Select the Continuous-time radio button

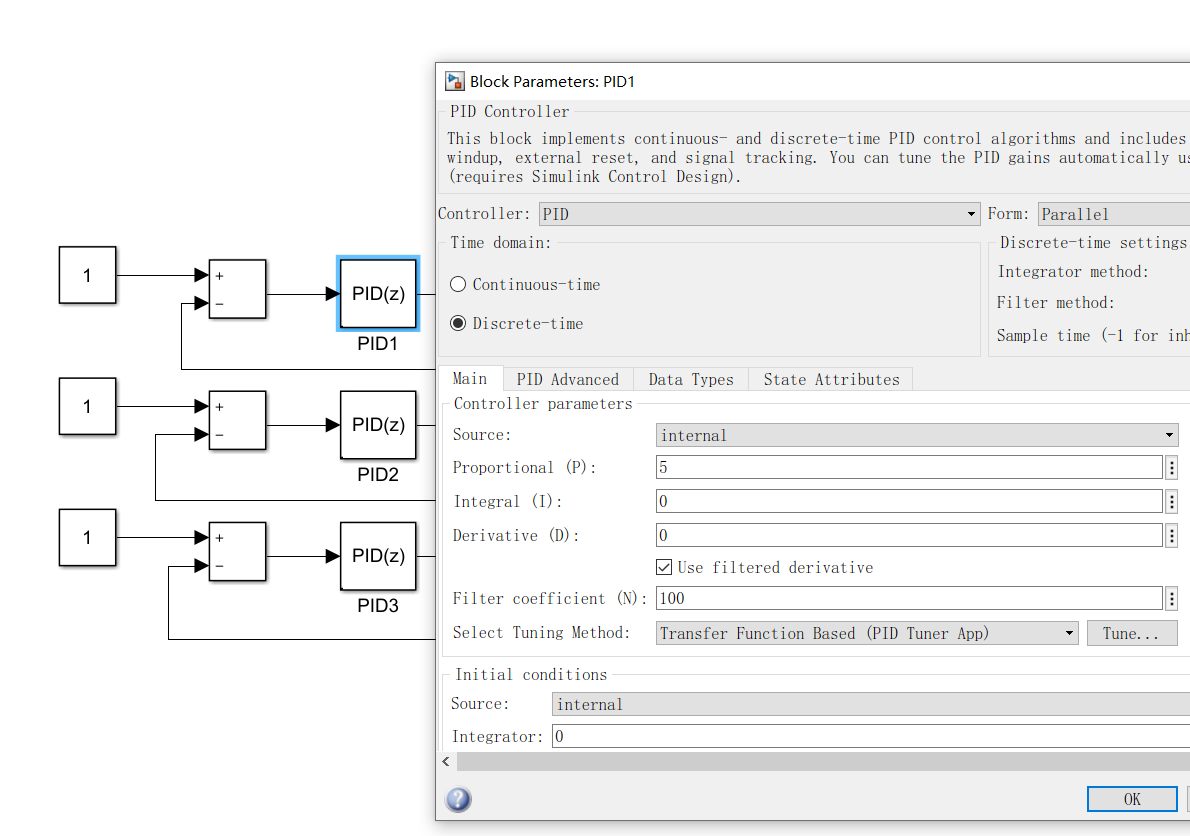458,284
